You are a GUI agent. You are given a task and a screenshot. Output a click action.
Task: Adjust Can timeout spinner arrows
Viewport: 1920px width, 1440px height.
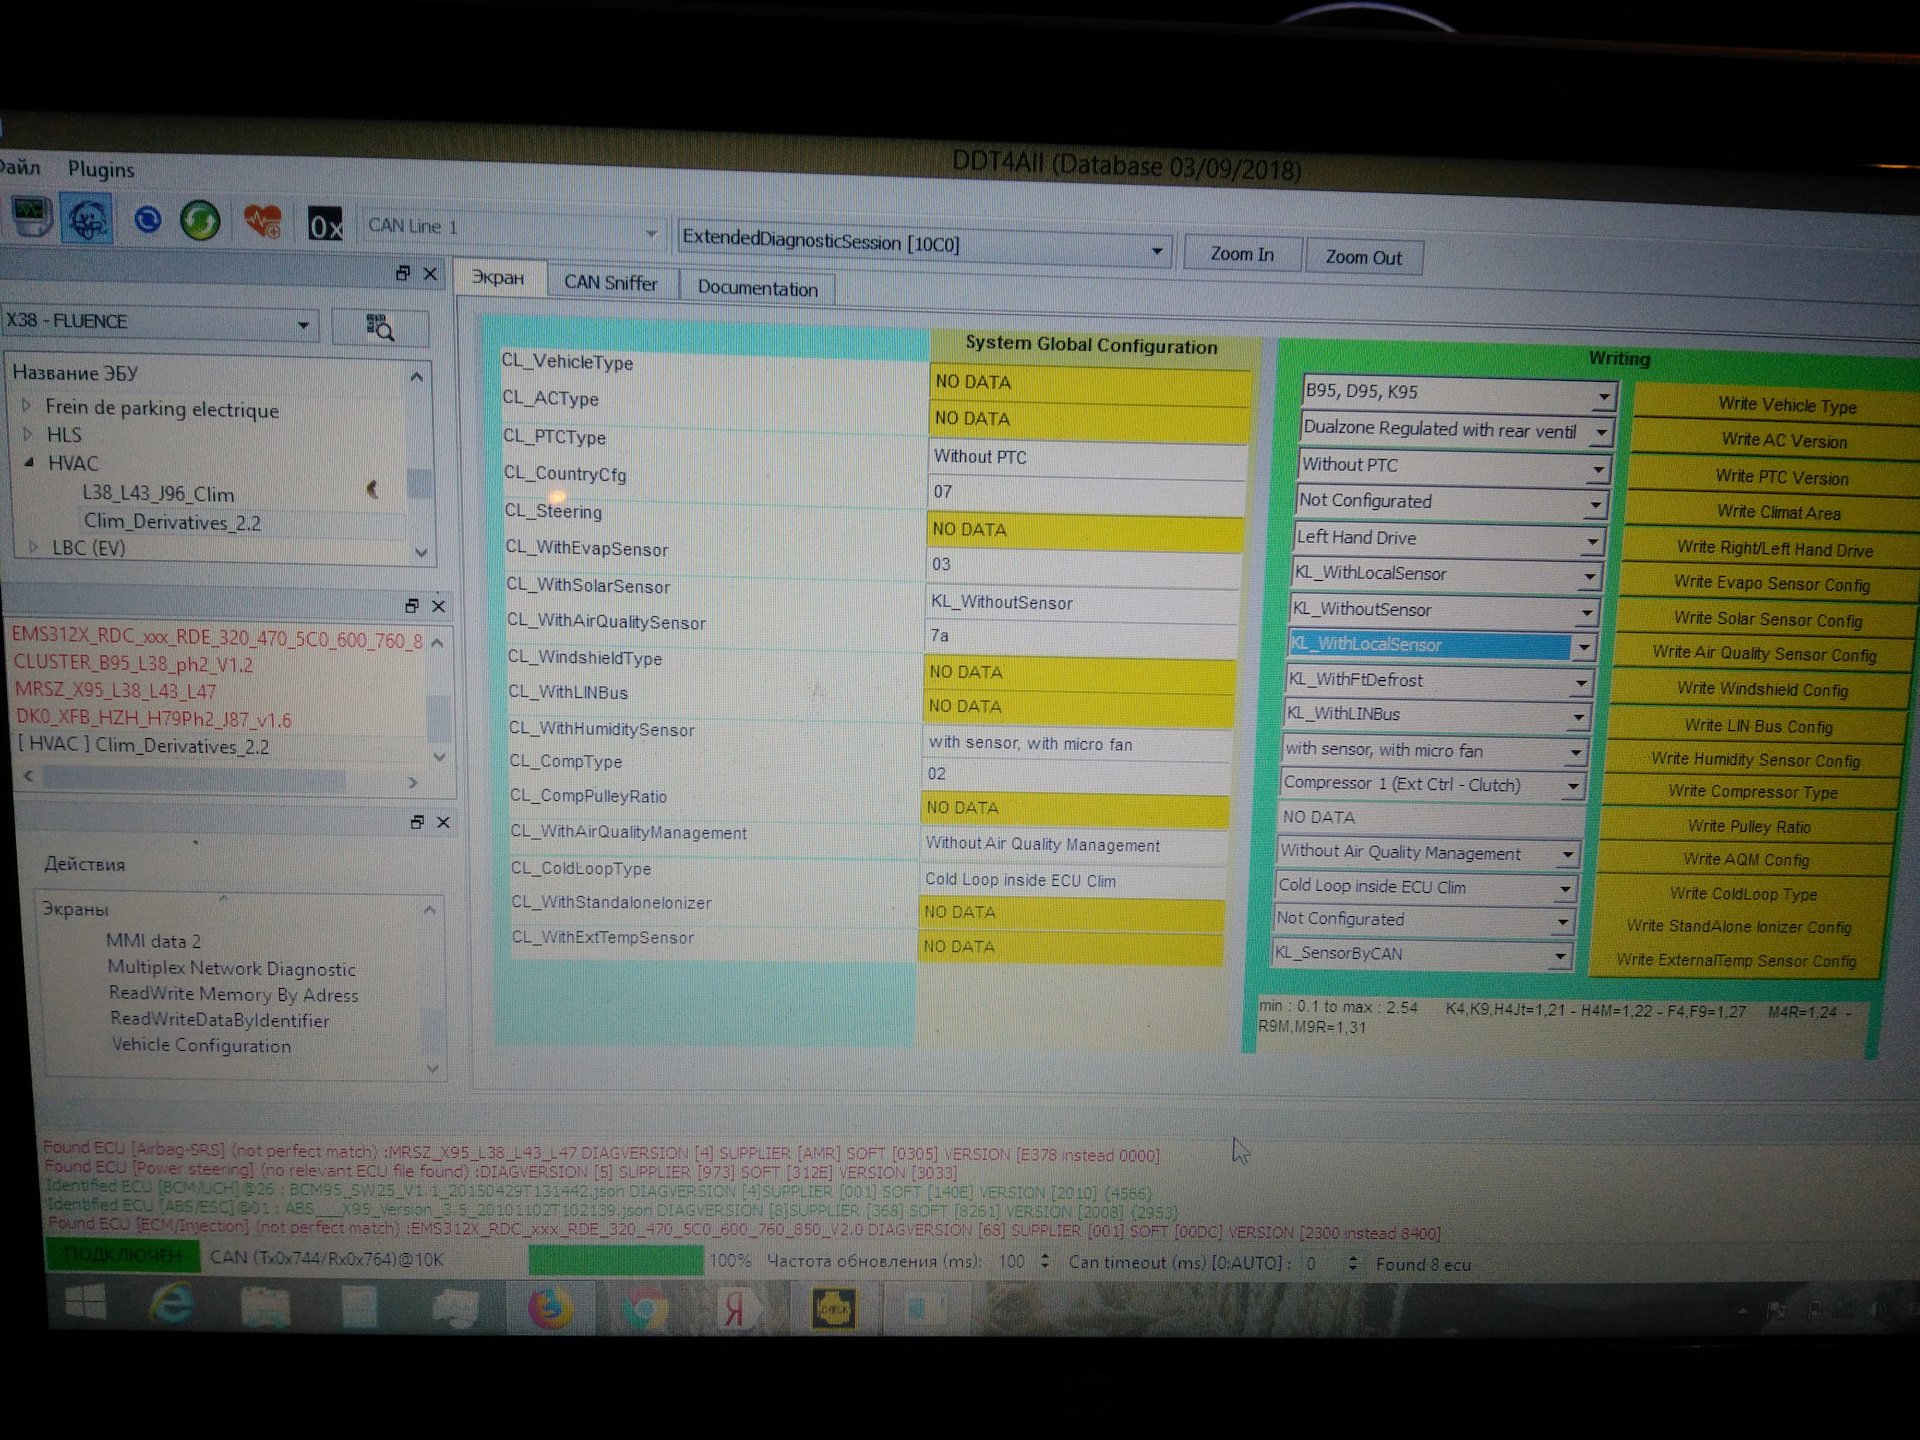click(x=1352, y=1264)
